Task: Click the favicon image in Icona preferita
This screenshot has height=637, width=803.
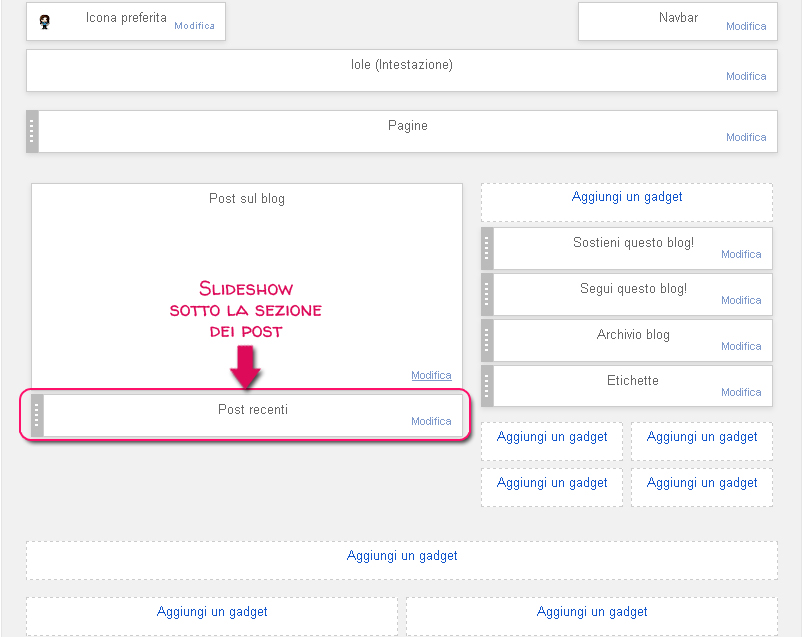Action: (x=44, y=22)
